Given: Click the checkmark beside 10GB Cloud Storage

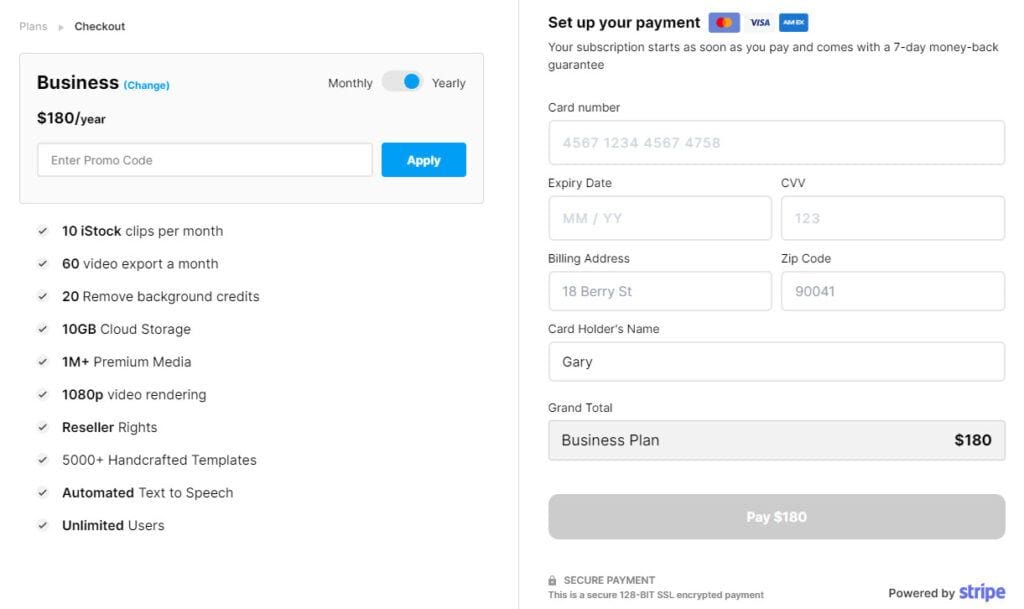Looking at the screenshot, I should (x=42, y=329).
